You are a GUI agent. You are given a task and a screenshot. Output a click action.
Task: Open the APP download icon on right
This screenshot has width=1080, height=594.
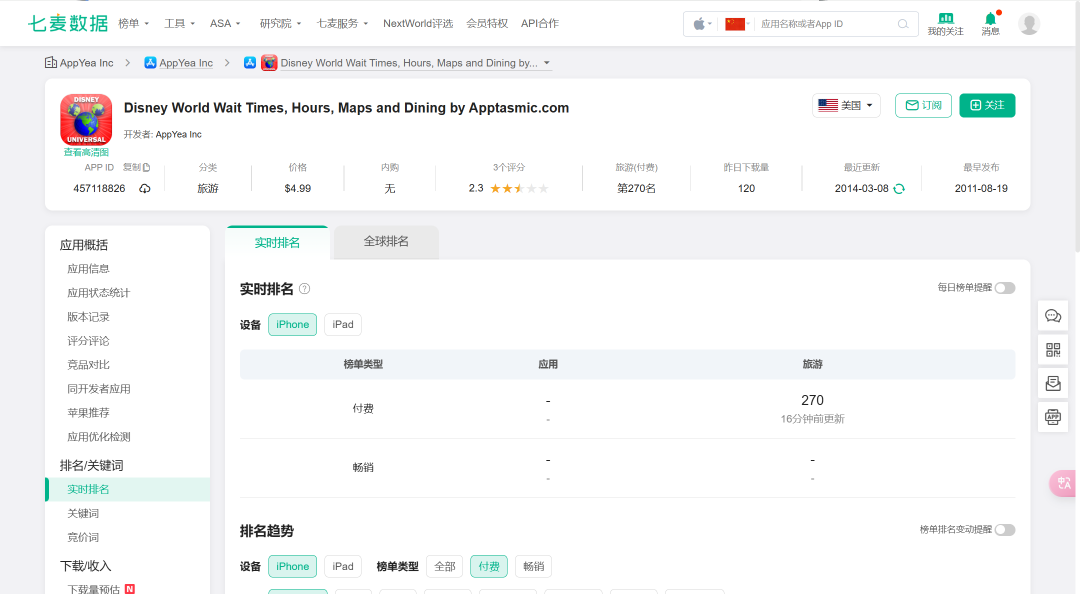[1052, 416]
